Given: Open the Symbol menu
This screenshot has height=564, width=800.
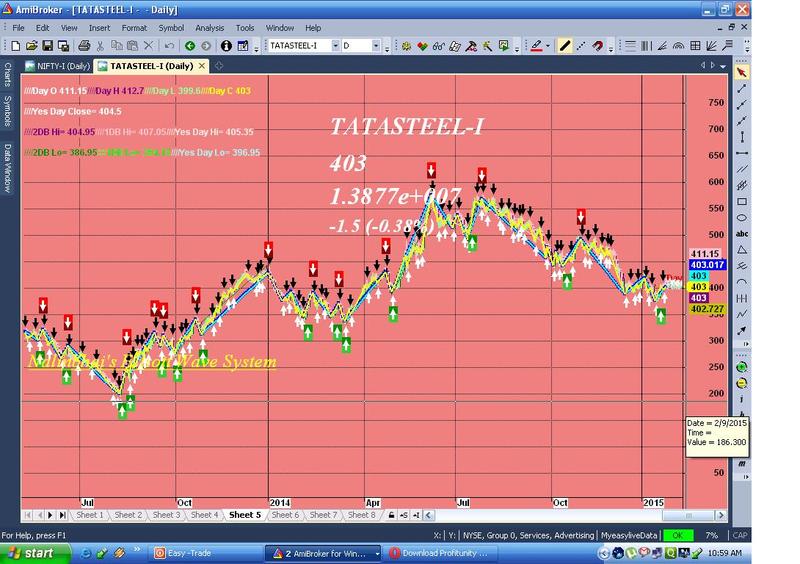Looking at the screenshot, I should pyautogui.click(x=171, y=28).
